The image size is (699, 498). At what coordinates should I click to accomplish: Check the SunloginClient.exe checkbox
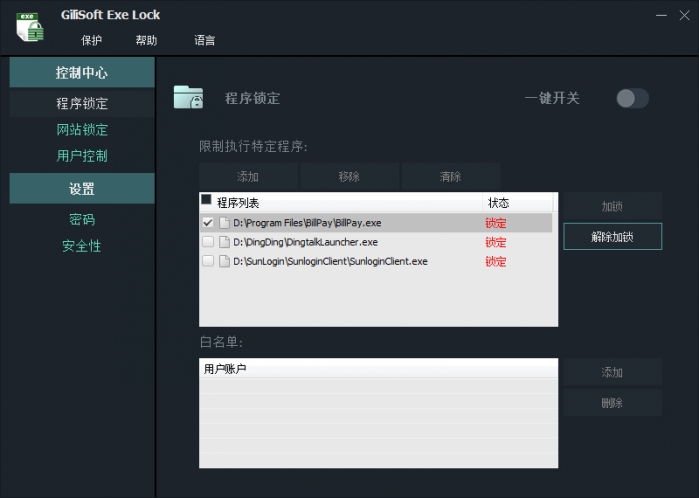[x=208, y=261]
